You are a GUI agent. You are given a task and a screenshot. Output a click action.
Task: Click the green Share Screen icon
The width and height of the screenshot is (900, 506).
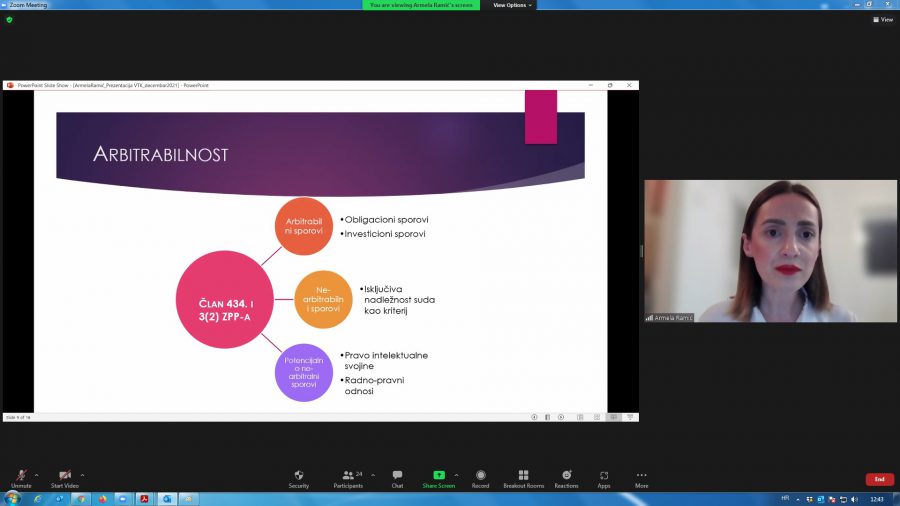pos(438,475)
